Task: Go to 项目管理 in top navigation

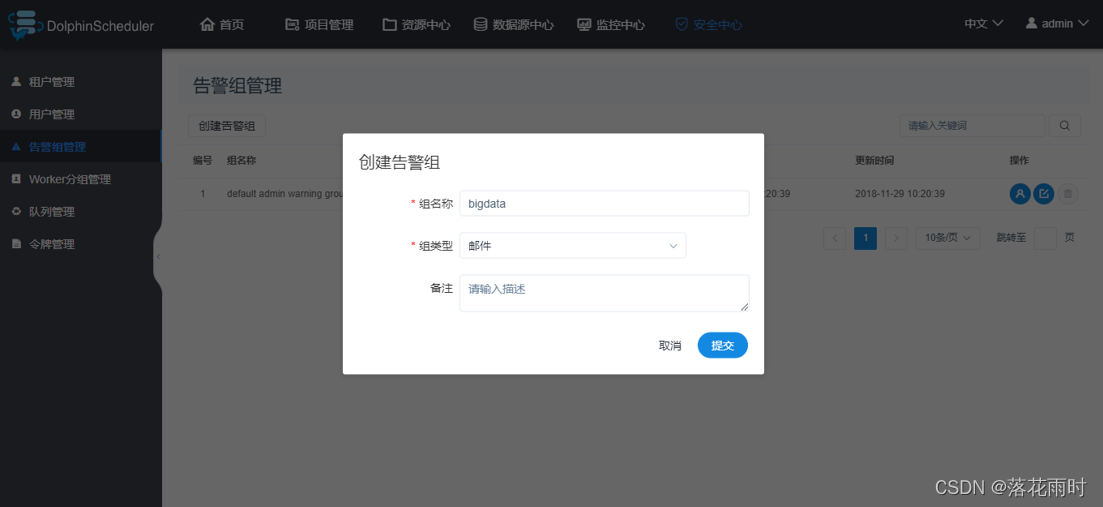Action: tap(319, 25)
